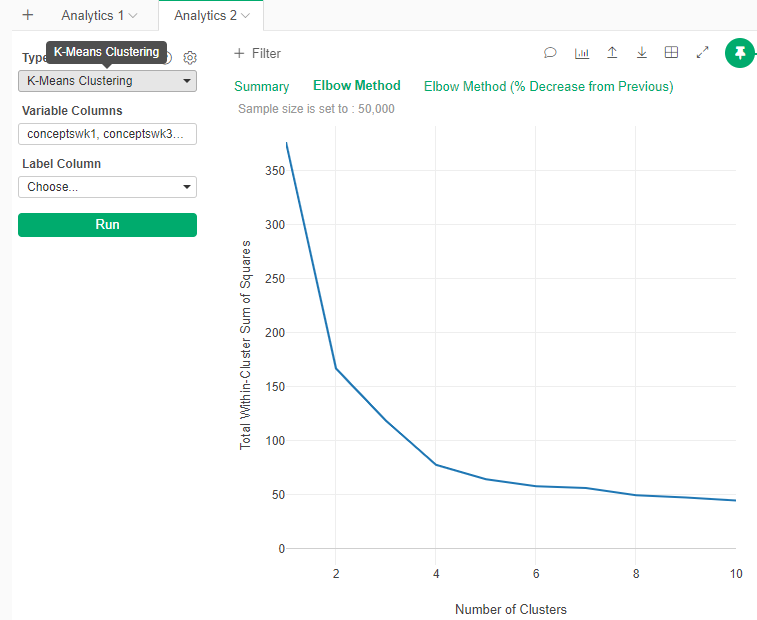The height and width of the screenshot is (620, 757).
Task: Click the plus icon to add analytics tab
Action: pos(28,15)
